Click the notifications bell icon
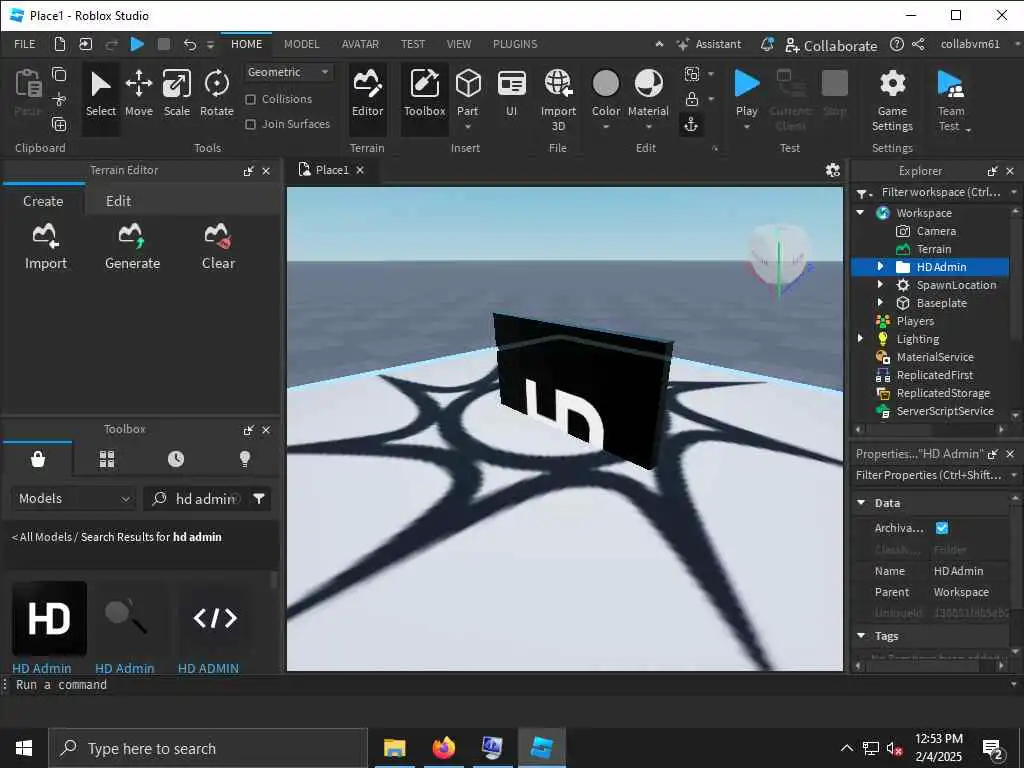 (x=767, y=44)
